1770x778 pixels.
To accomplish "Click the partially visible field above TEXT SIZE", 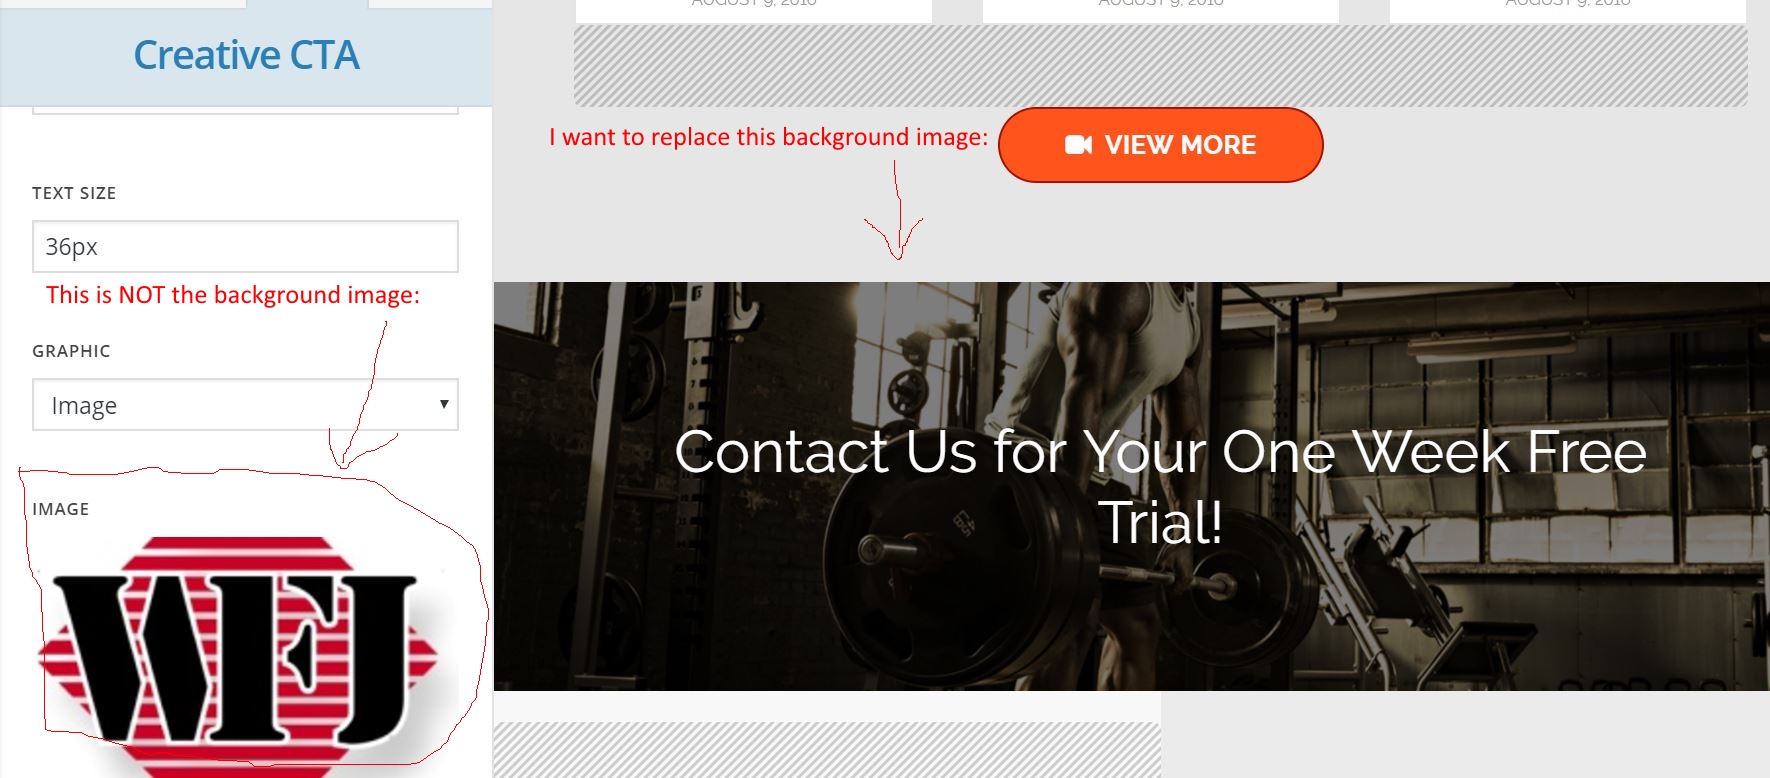I will coord(245,110).
